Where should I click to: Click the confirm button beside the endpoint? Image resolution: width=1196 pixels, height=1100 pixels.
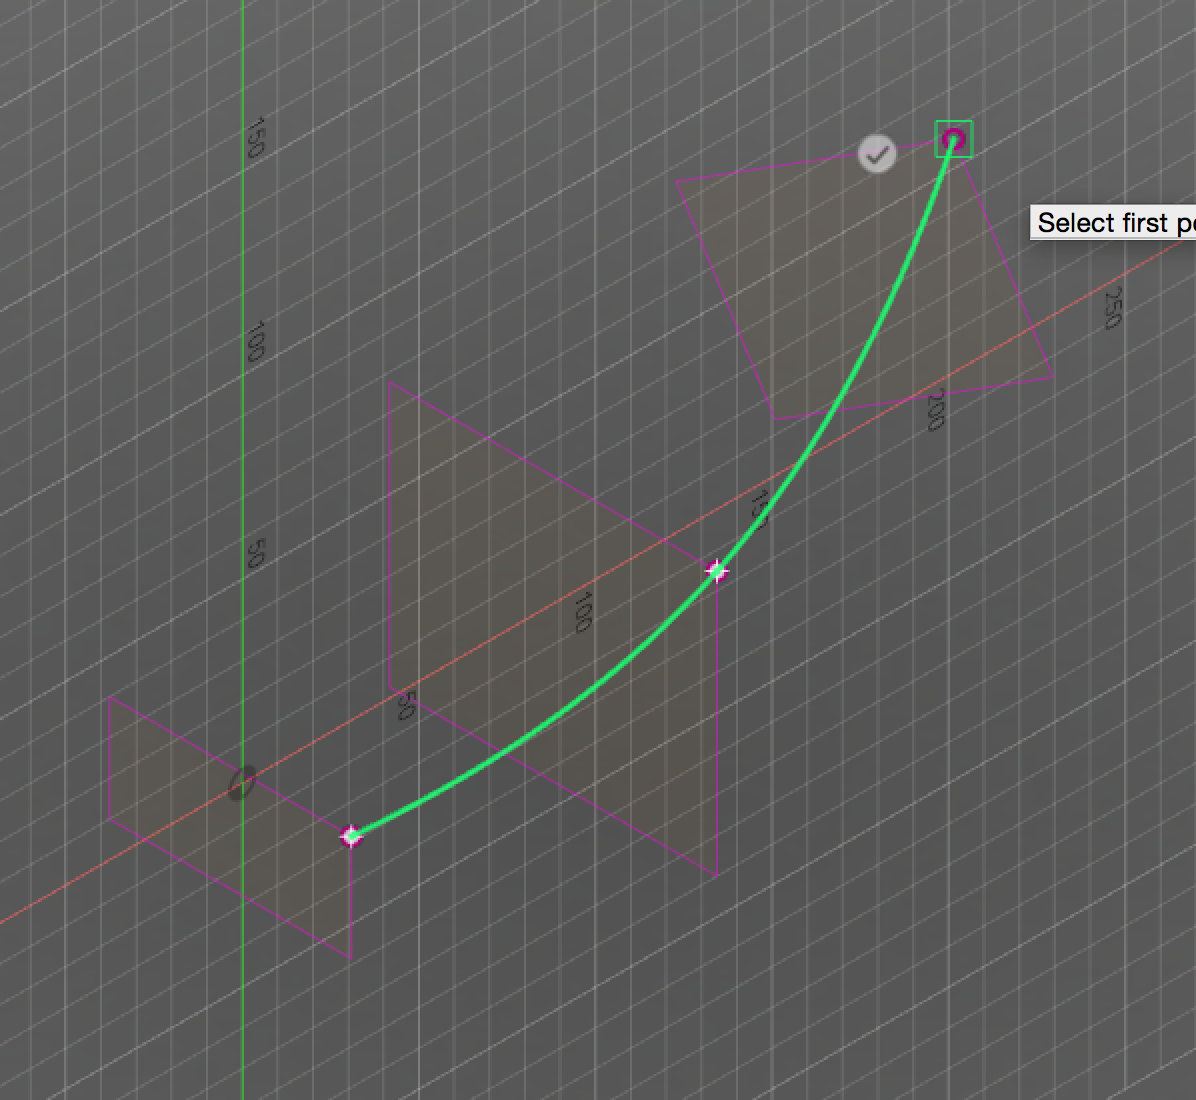877,153
